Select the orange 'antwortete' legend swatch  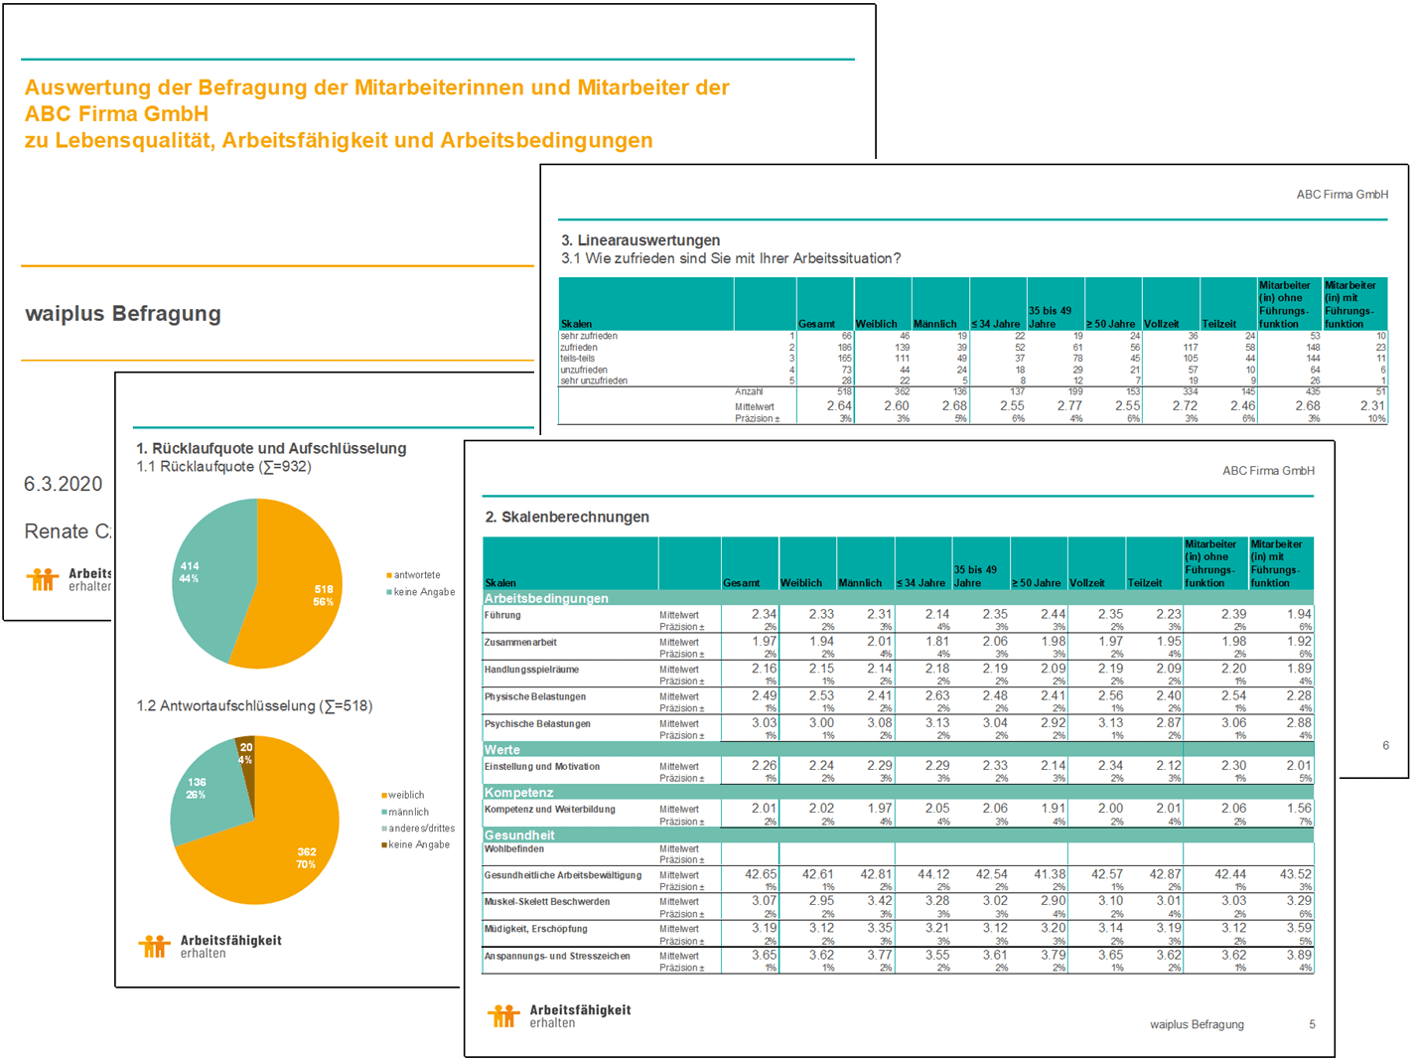pyautogui.click(x=389, y=575)
